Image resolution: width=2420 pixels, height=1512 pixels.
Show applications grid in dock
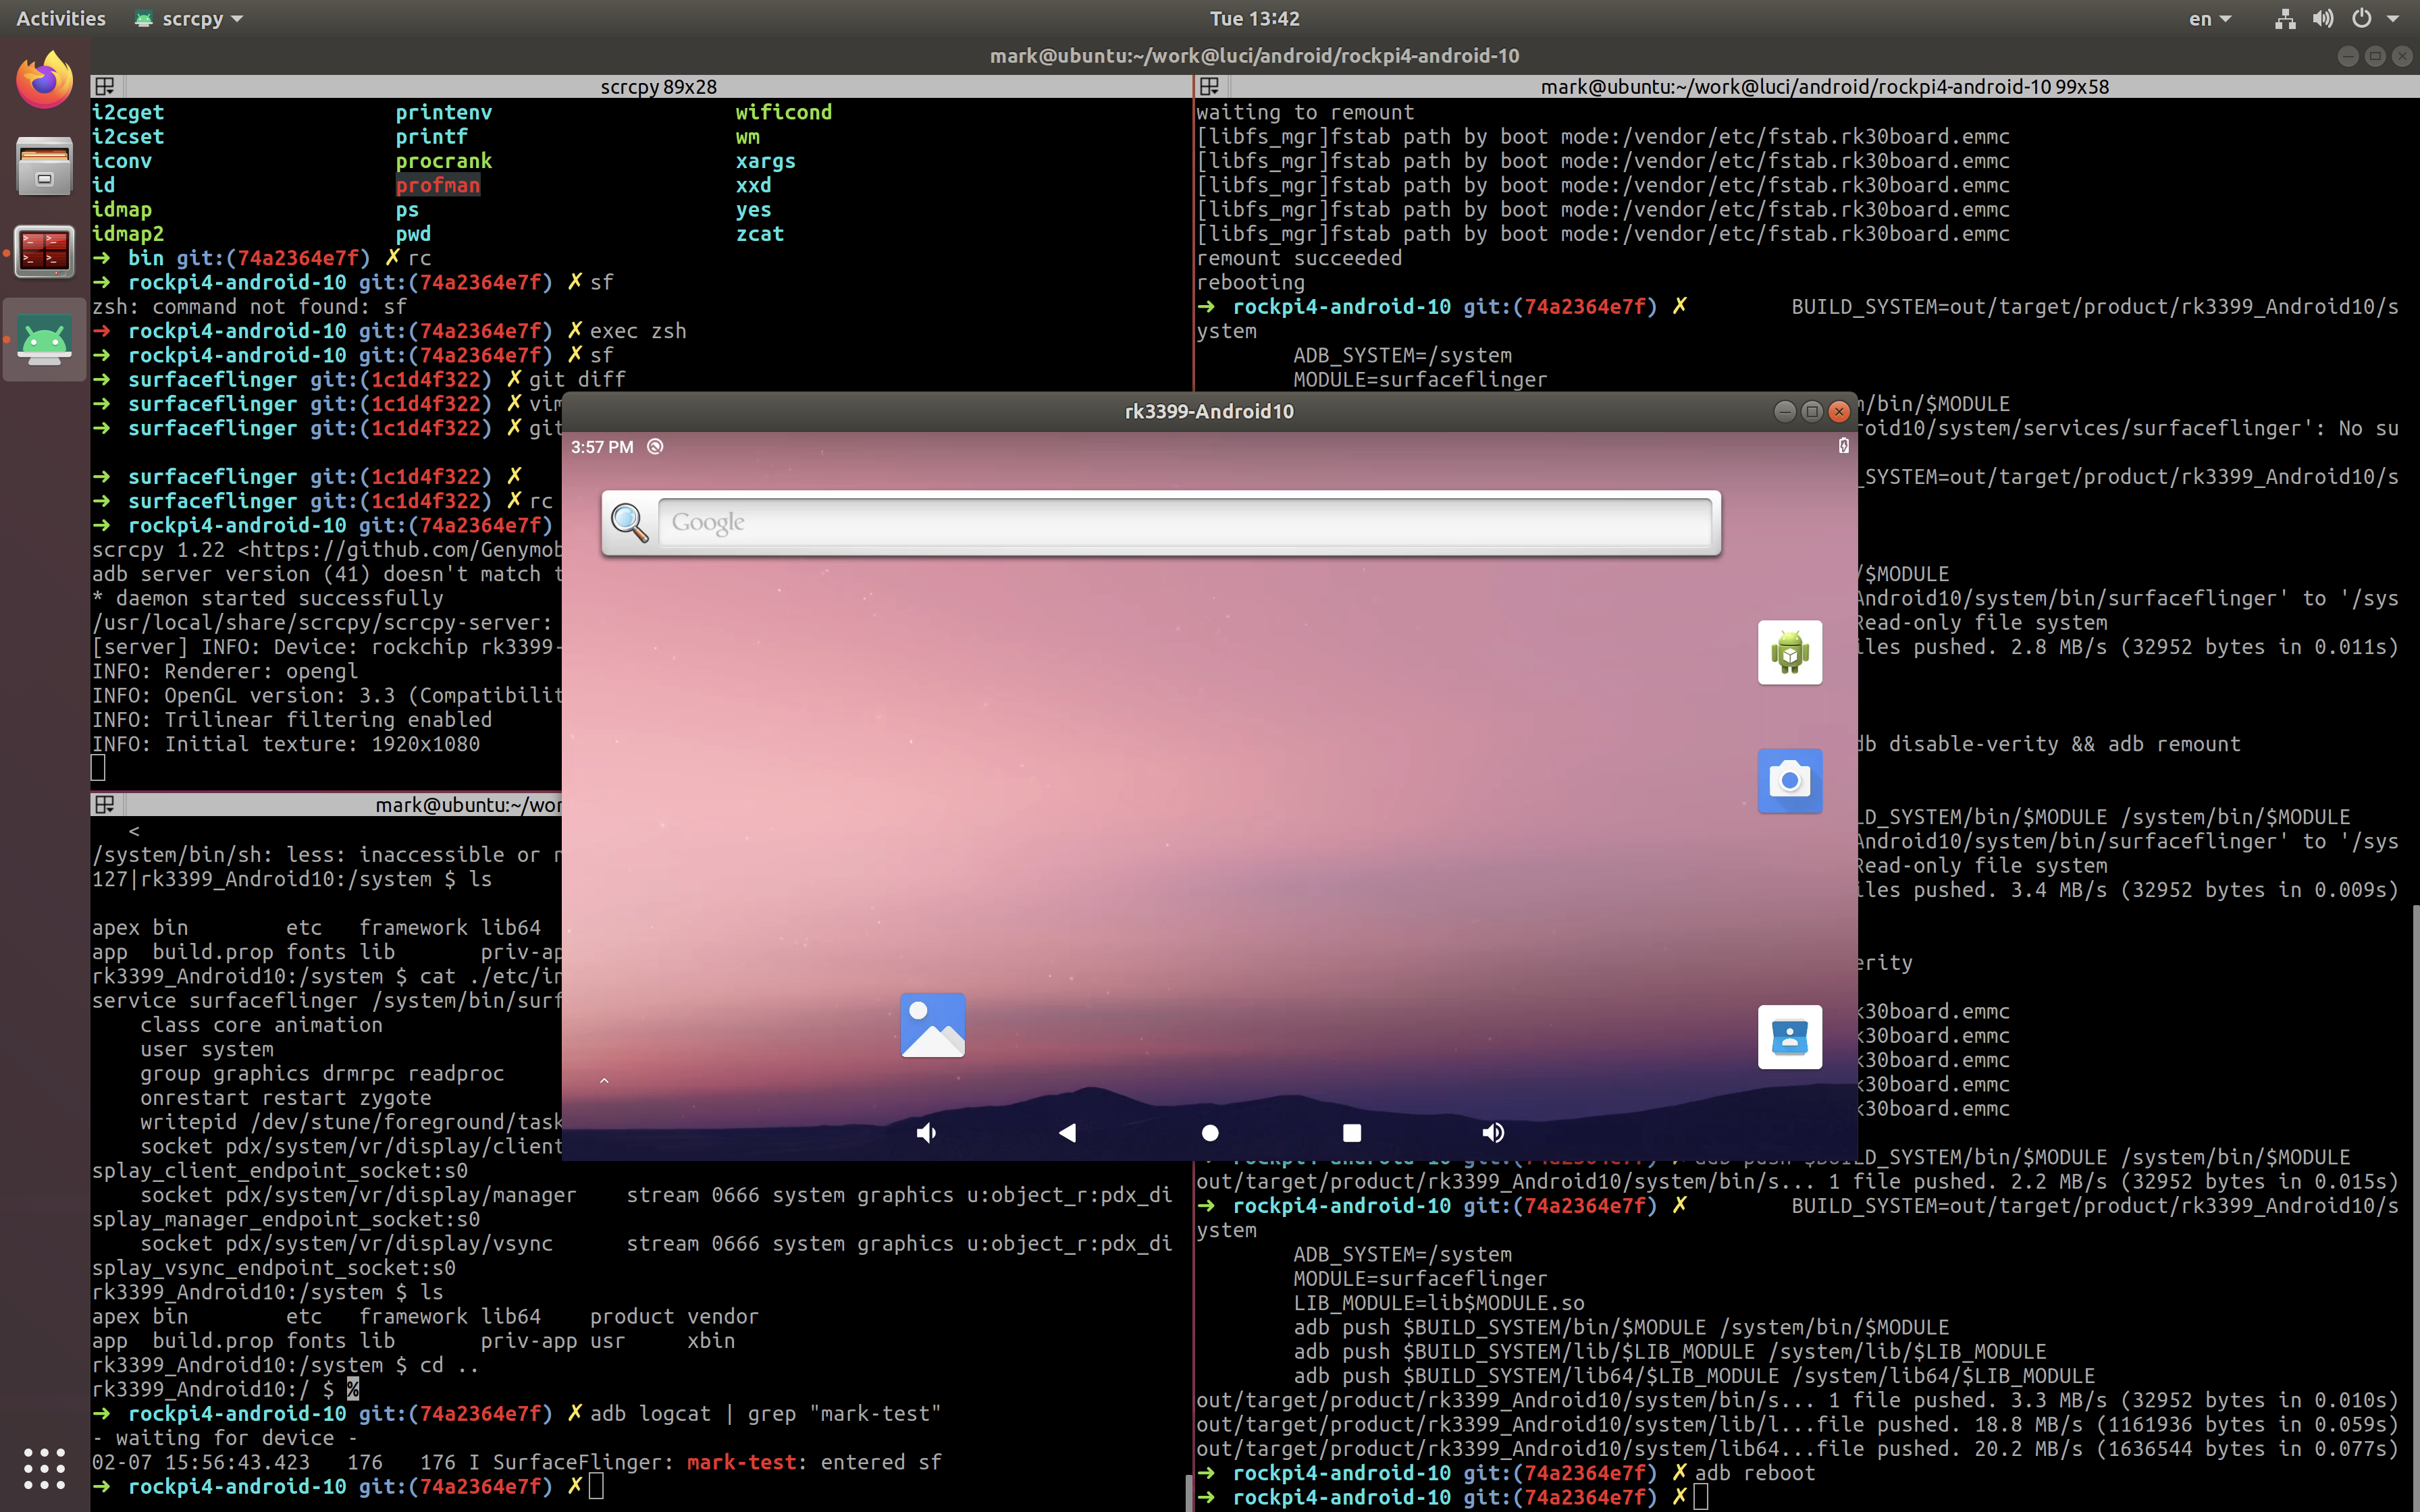(44, 1468)
